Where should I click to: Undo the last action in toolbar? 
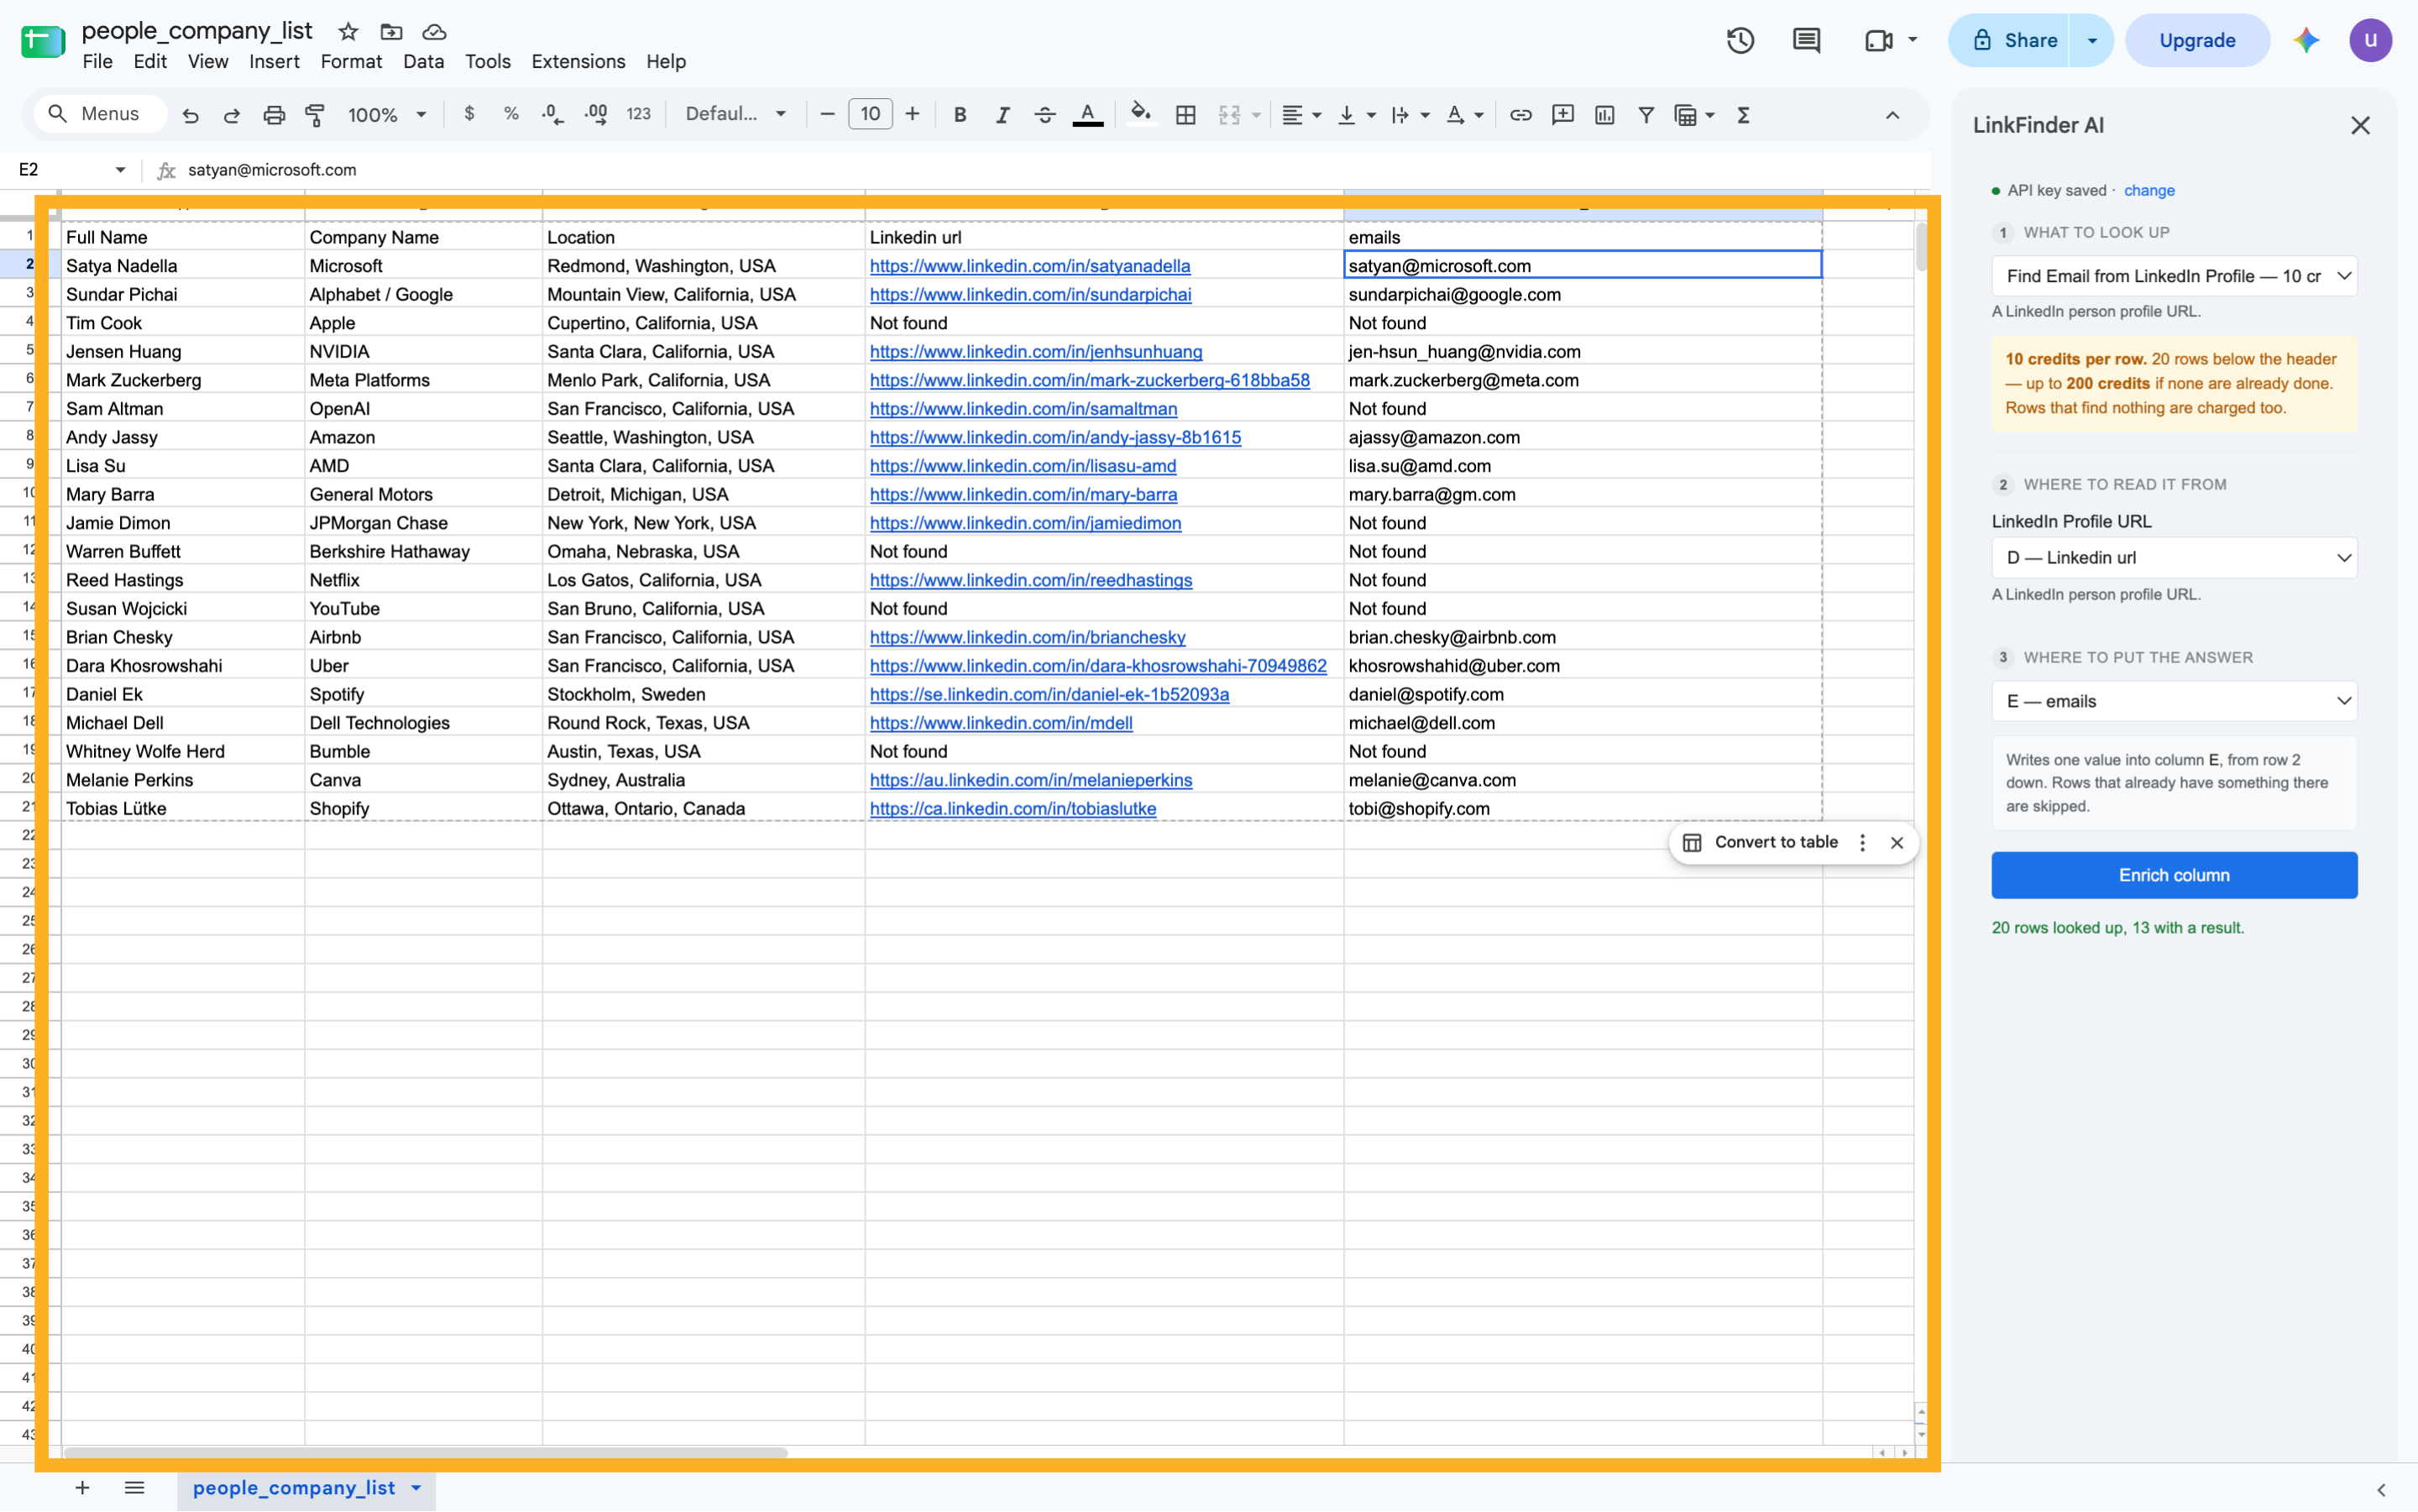190,115
